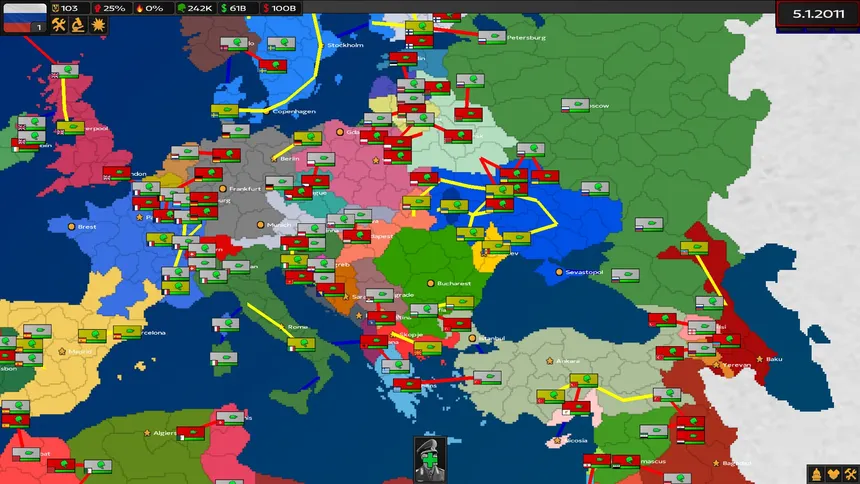Click the Brest city marker

click(x=71, y=226)
